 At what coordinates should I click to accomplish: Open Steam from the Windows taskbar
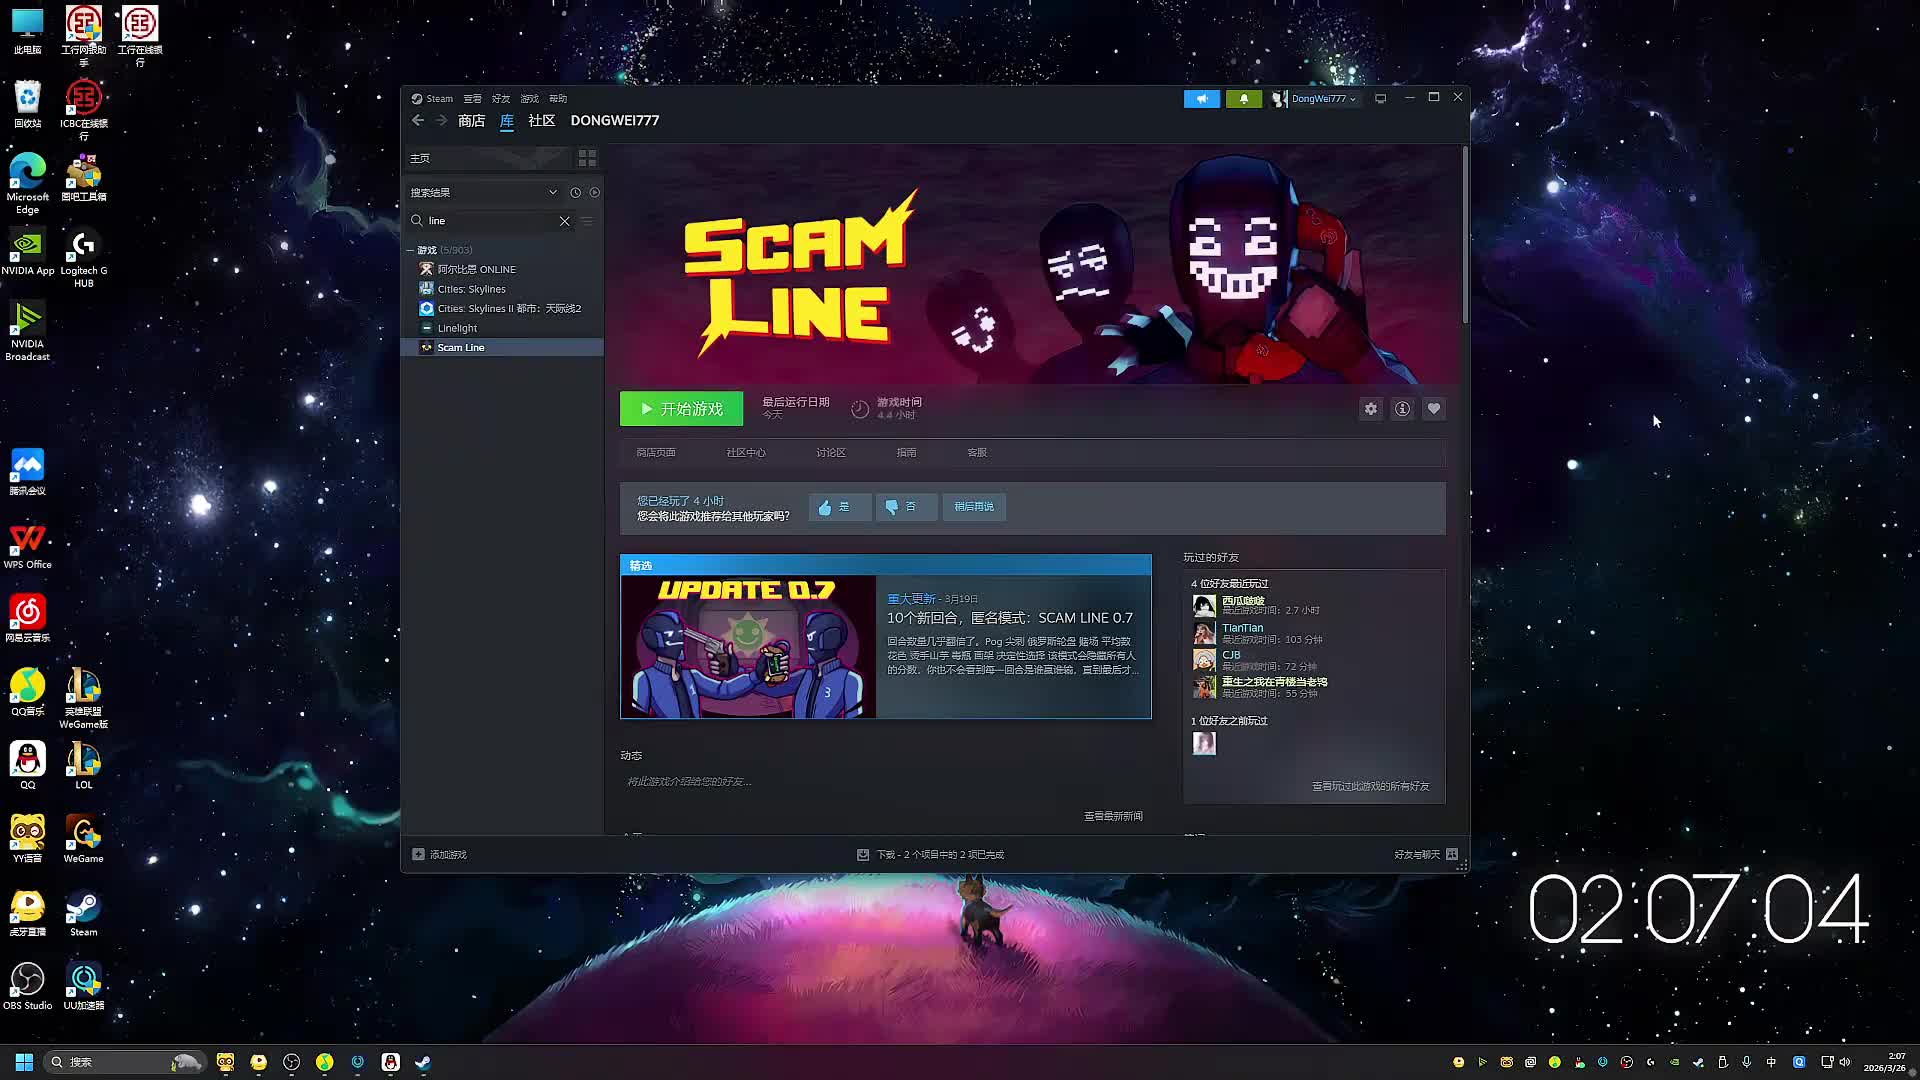423,1062
